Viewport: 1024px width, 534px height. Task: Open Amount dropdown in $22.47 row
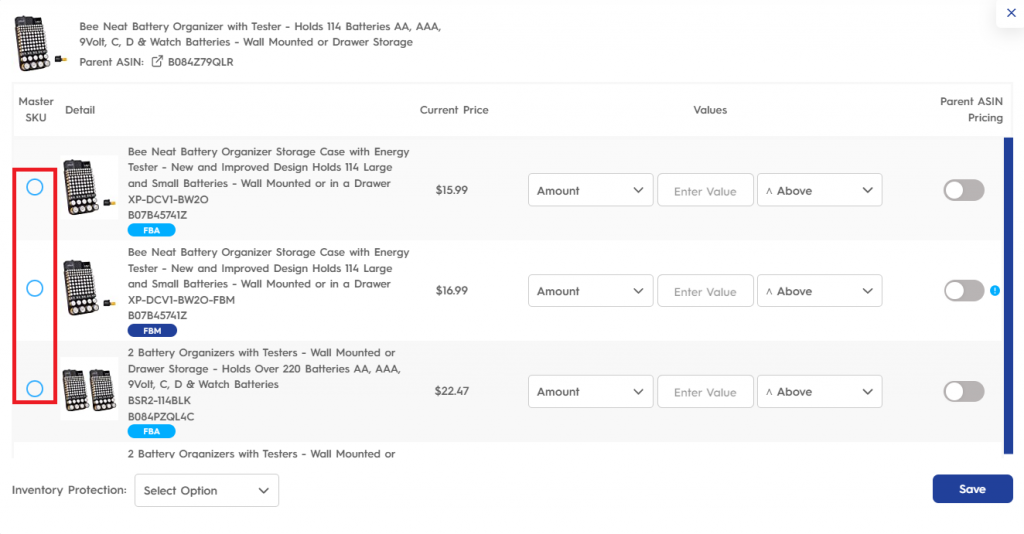point(590,391)
